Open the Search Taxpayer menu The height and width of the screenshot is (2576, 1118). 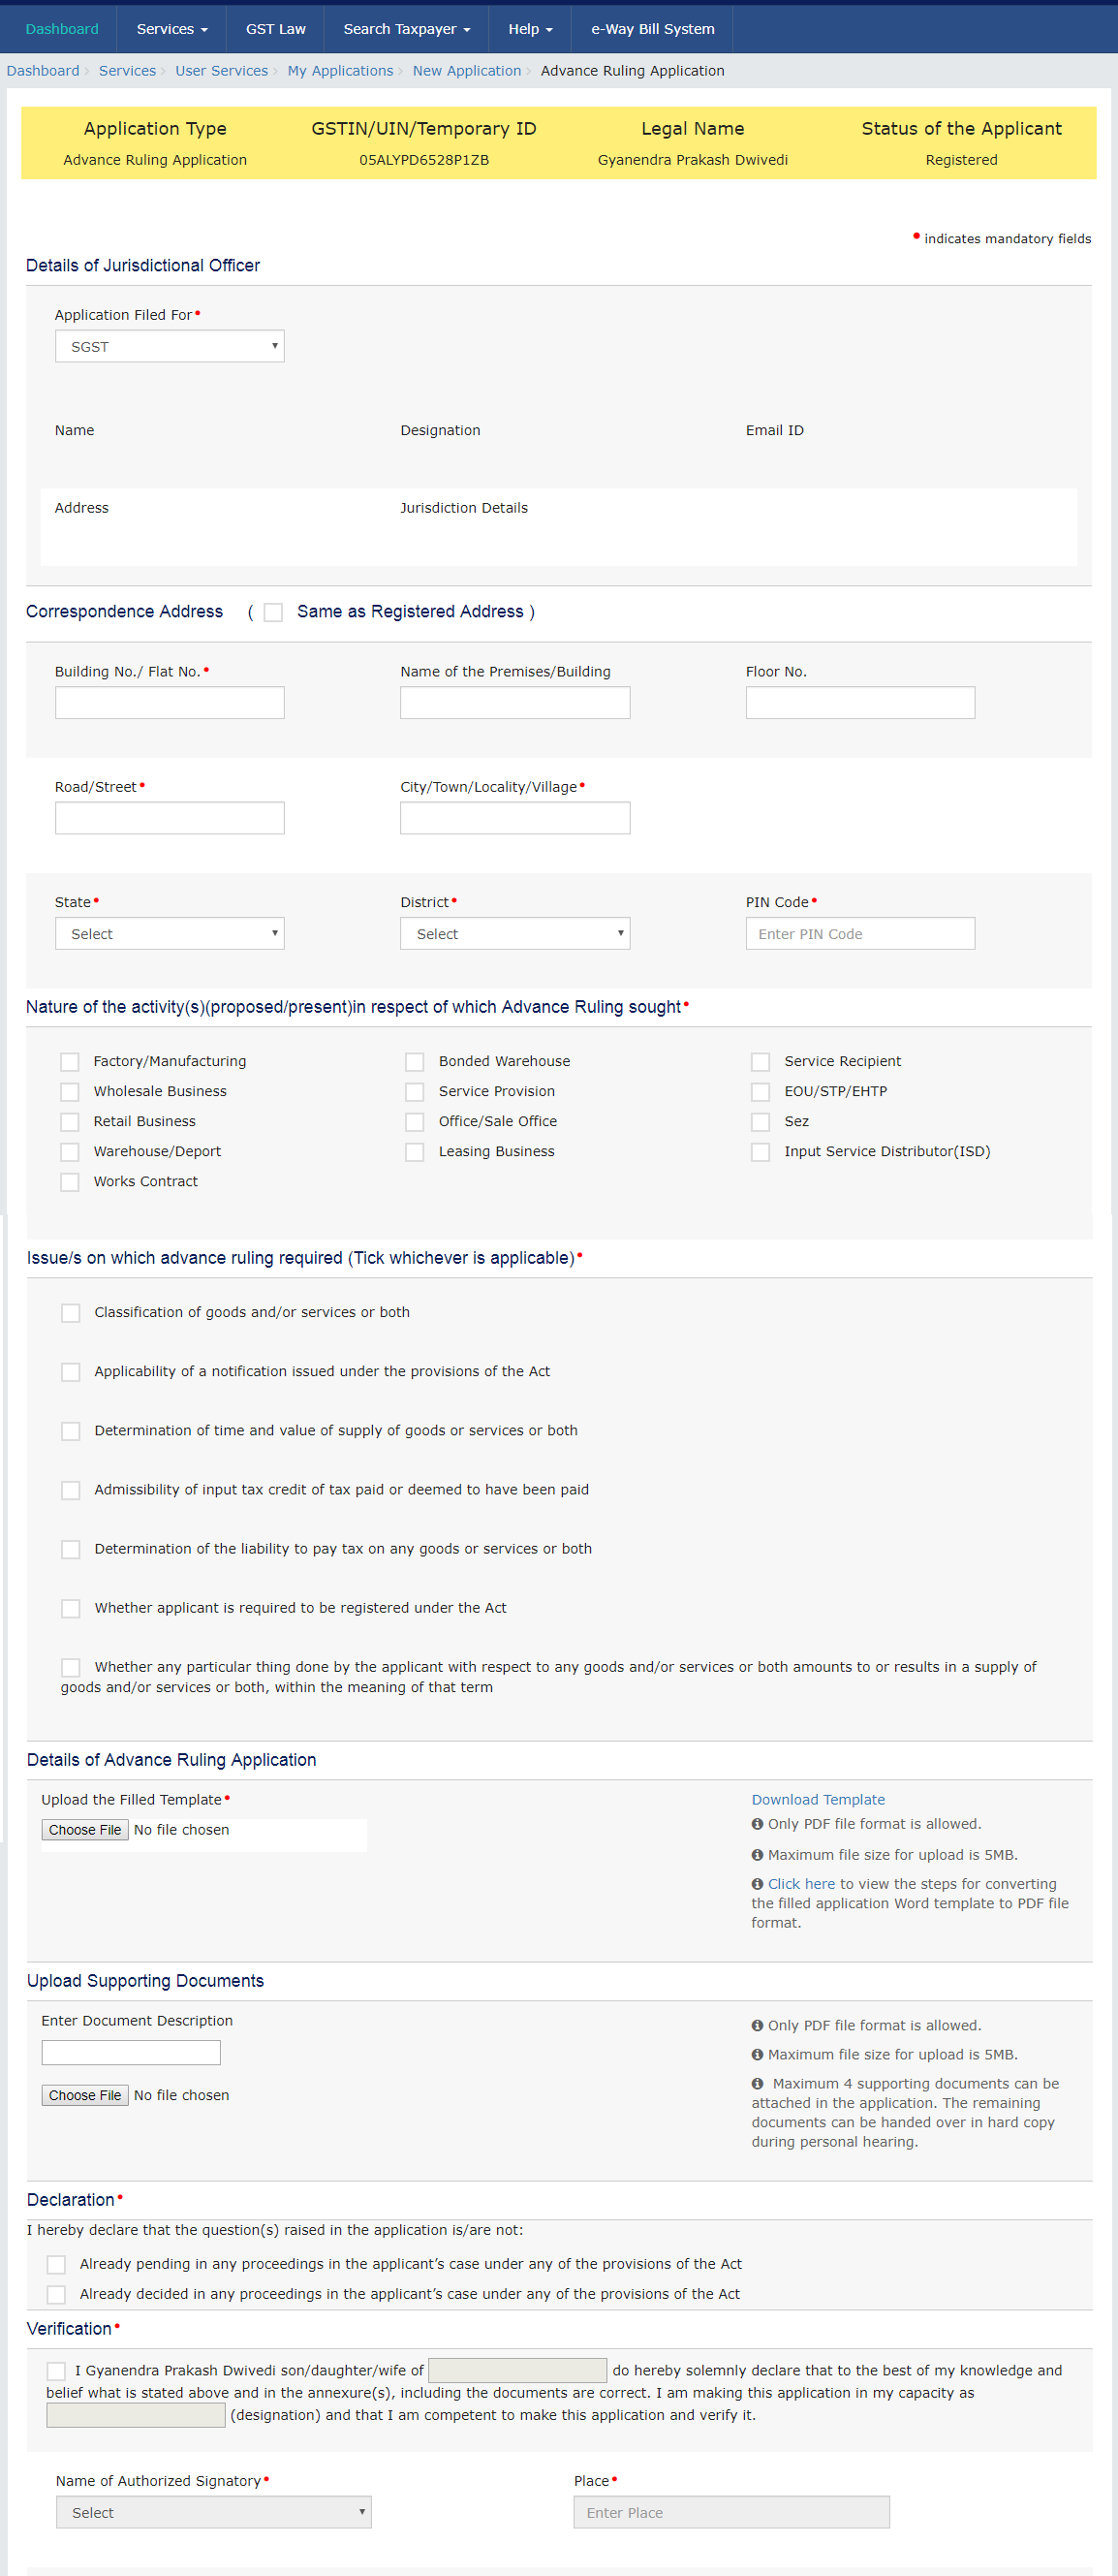[x=406, y=29]
